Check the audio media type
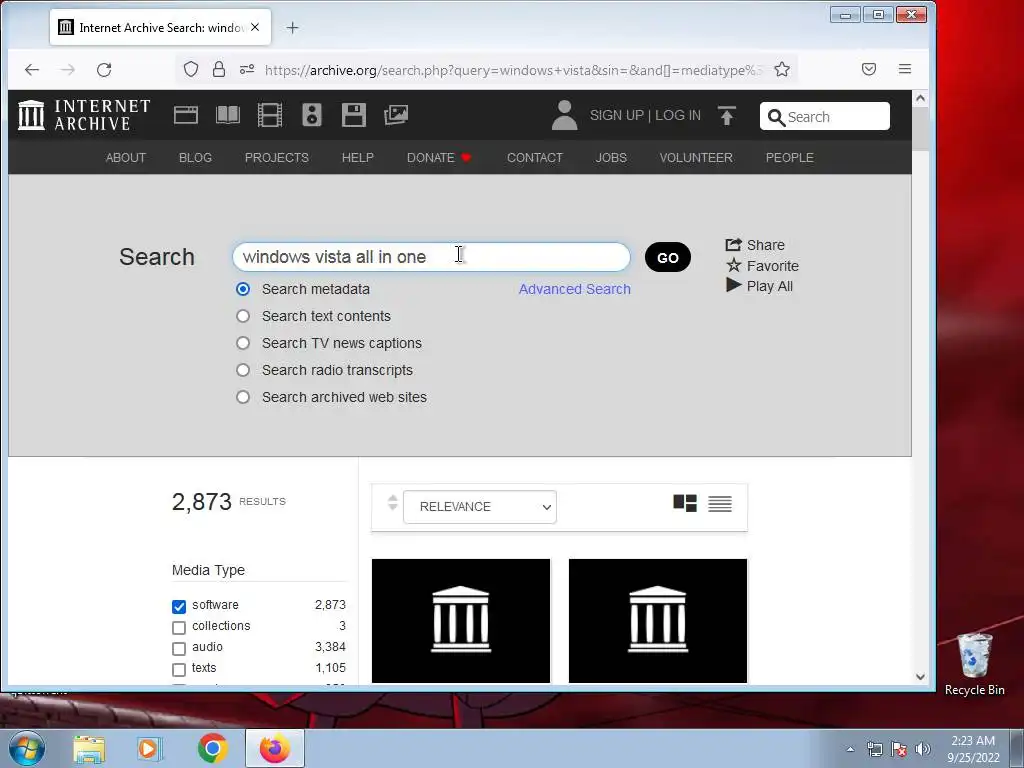 (x=179, y=648)
